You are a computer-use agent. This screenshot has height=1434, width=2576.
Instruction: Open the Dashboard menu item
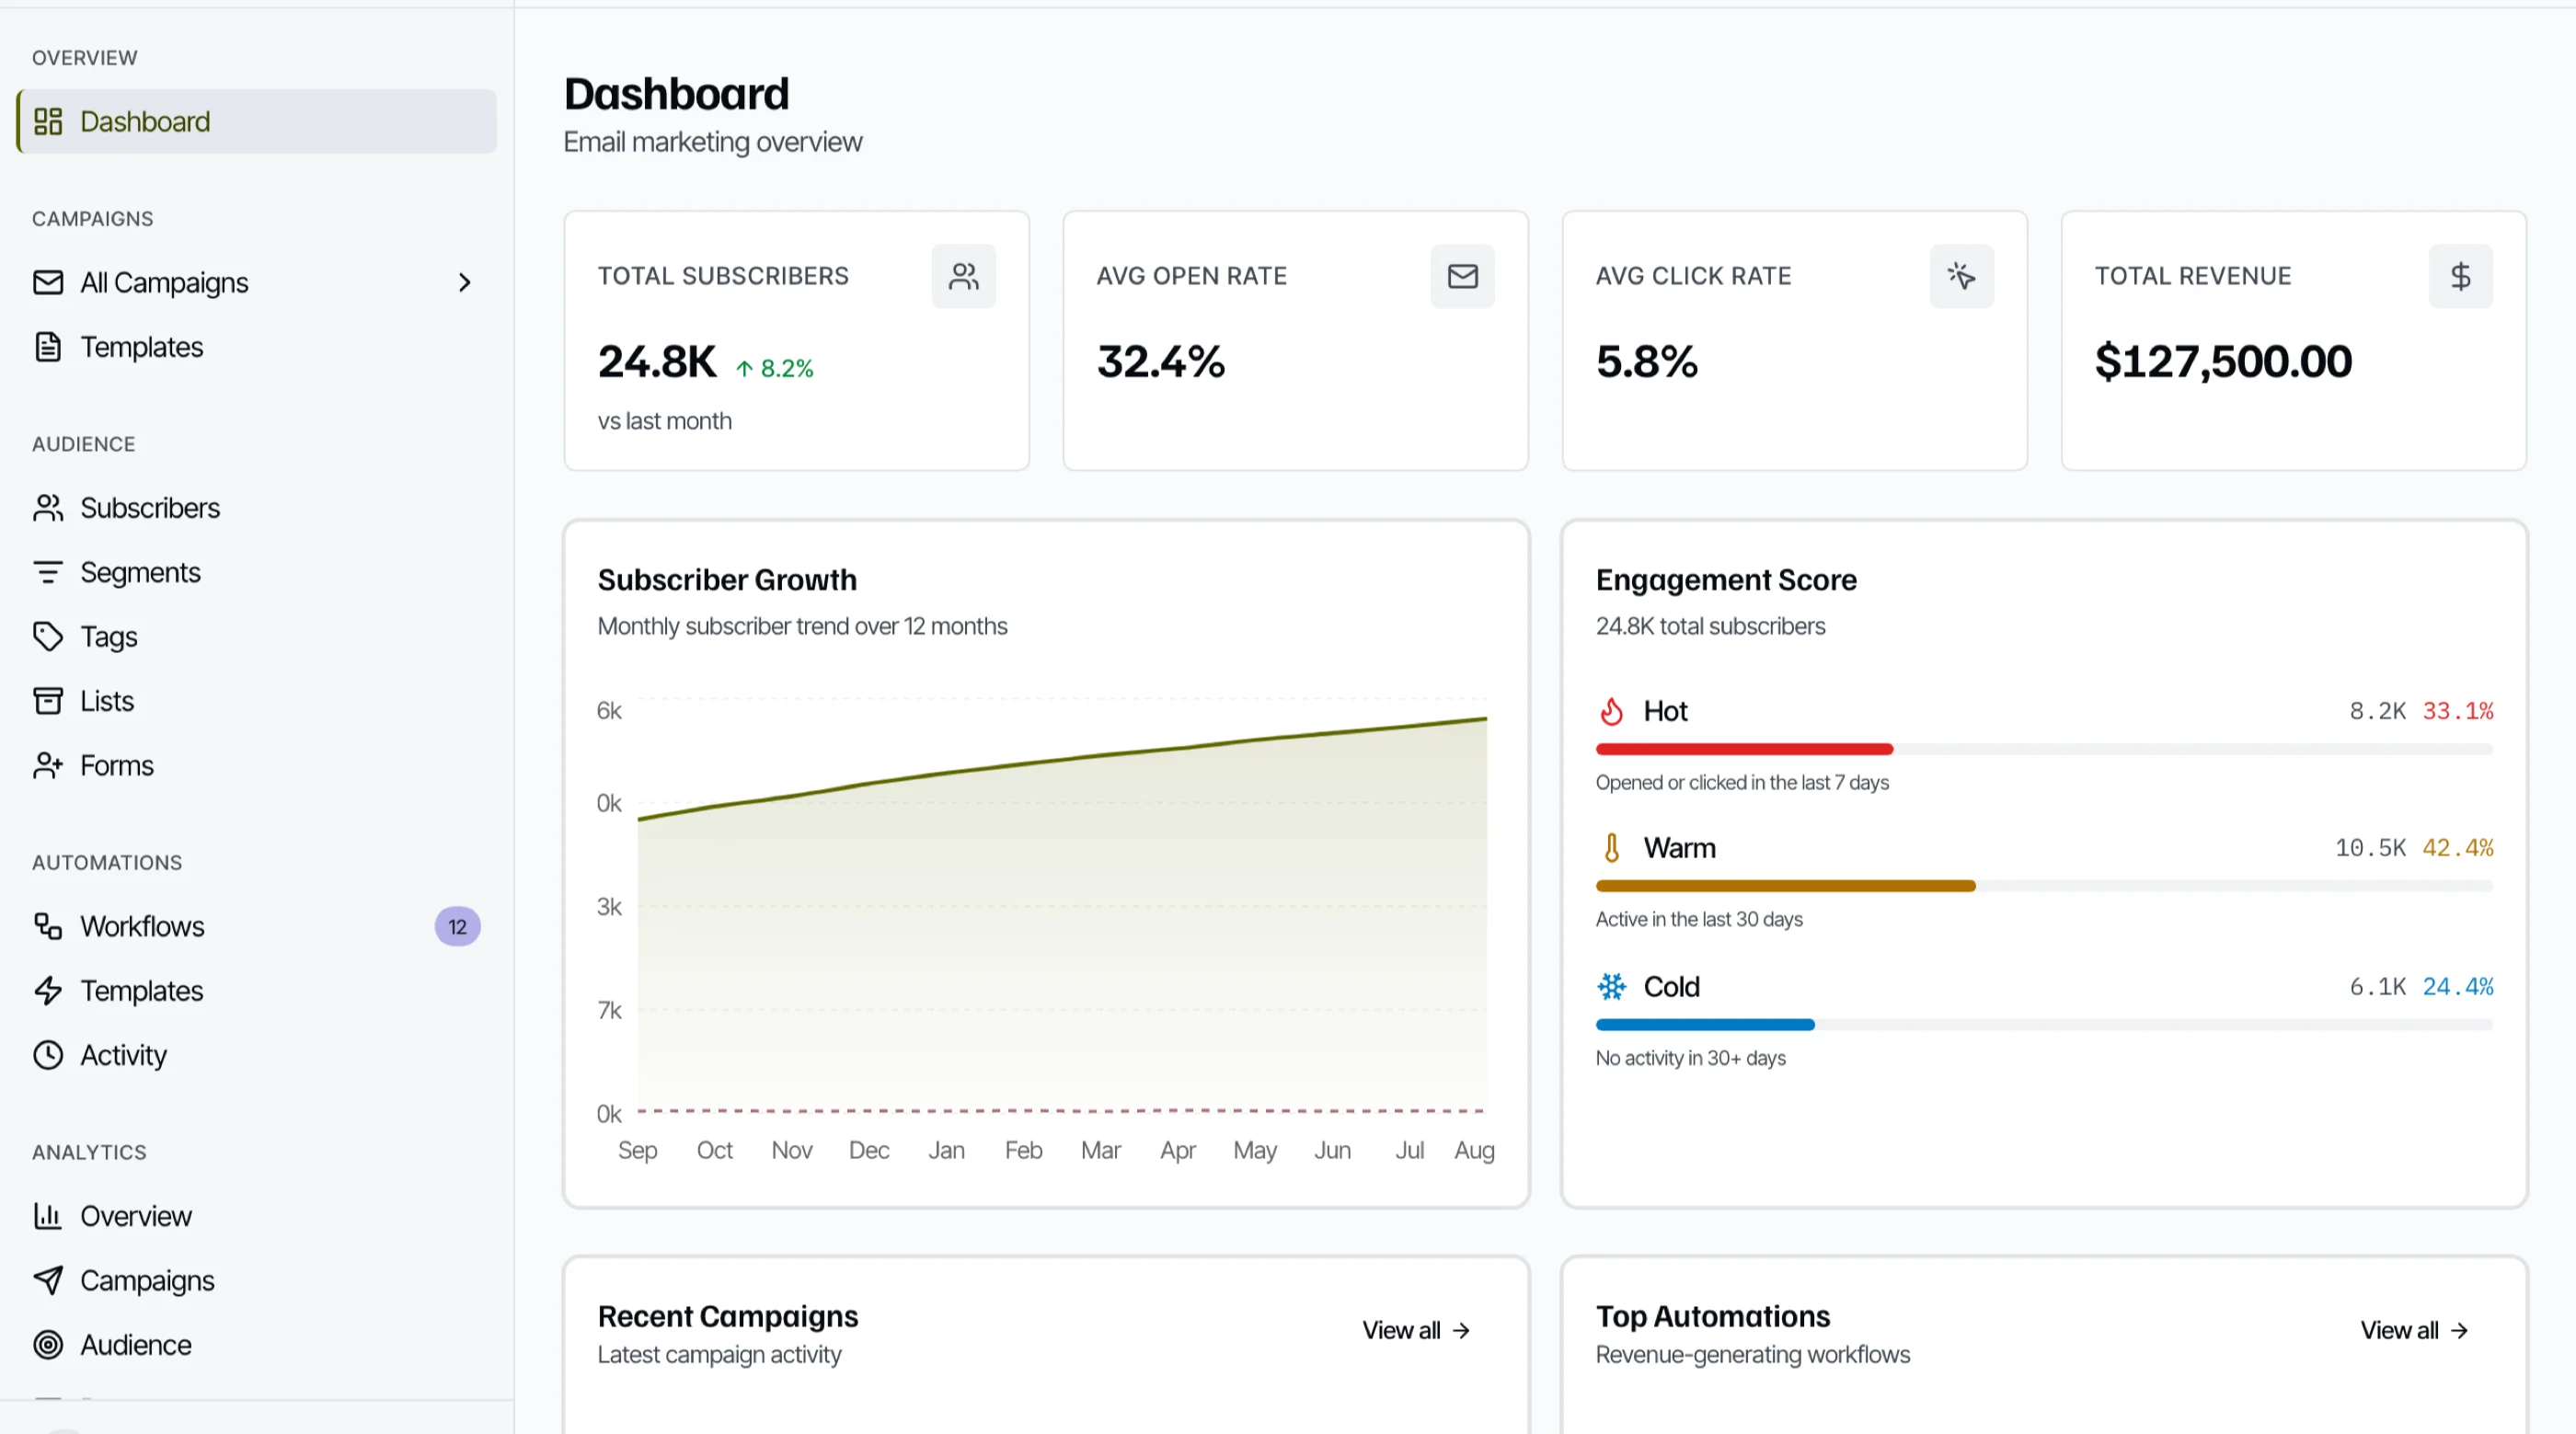(x=257, y=122)
